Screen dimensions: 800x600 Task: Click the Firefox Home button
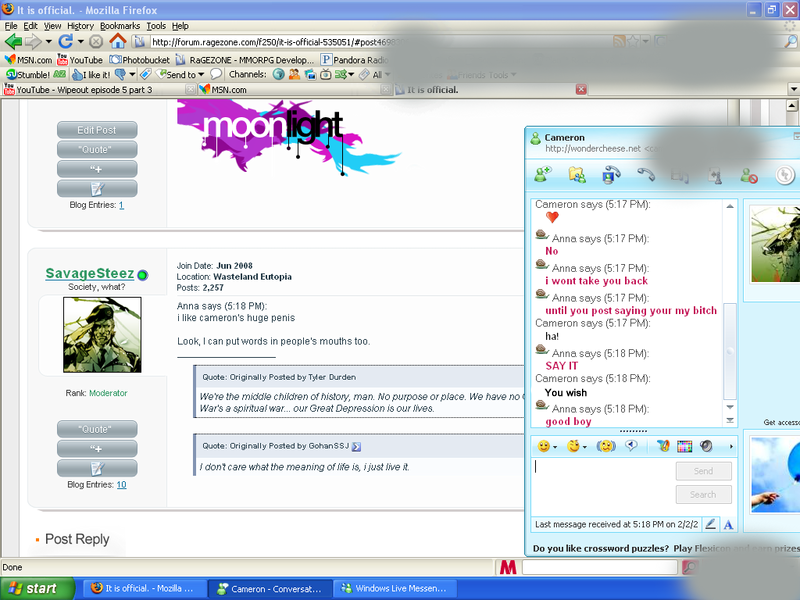click(118, 41)
